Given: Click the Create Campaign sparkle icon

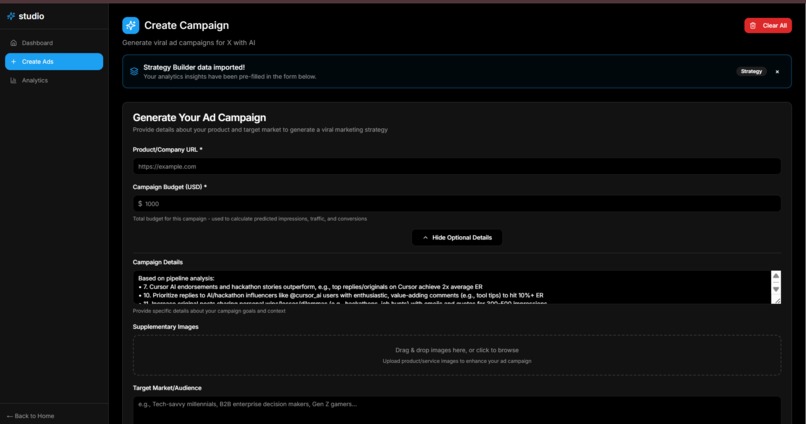Looking at the screenshot, I should pos(131,25).
